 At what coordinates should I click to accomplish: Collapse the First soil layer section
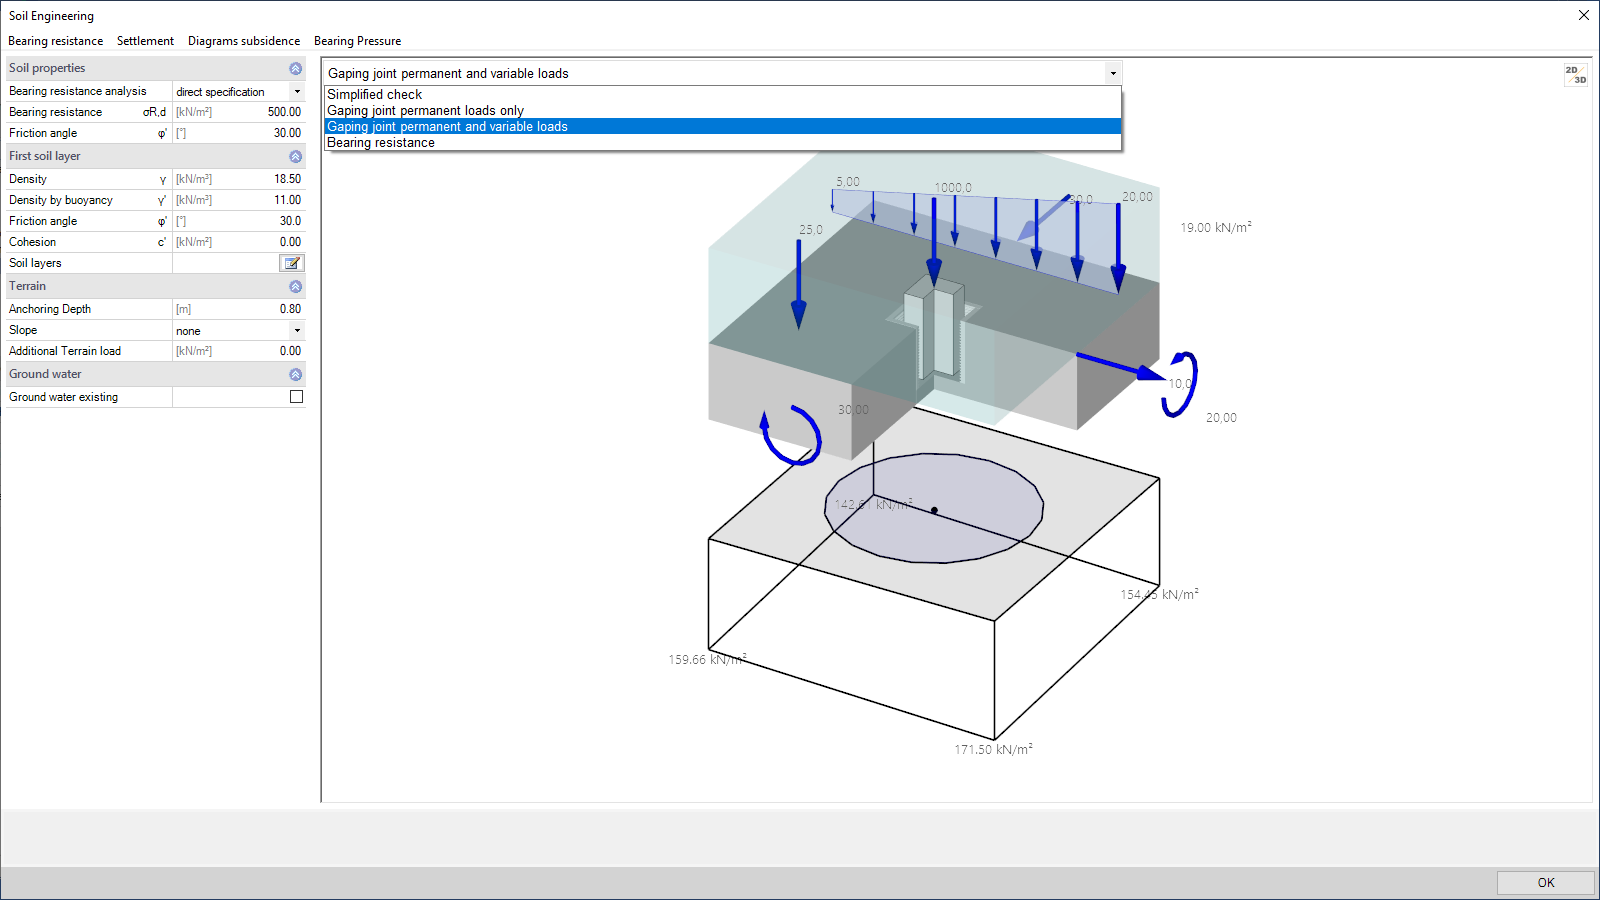[x=295, y=156]
